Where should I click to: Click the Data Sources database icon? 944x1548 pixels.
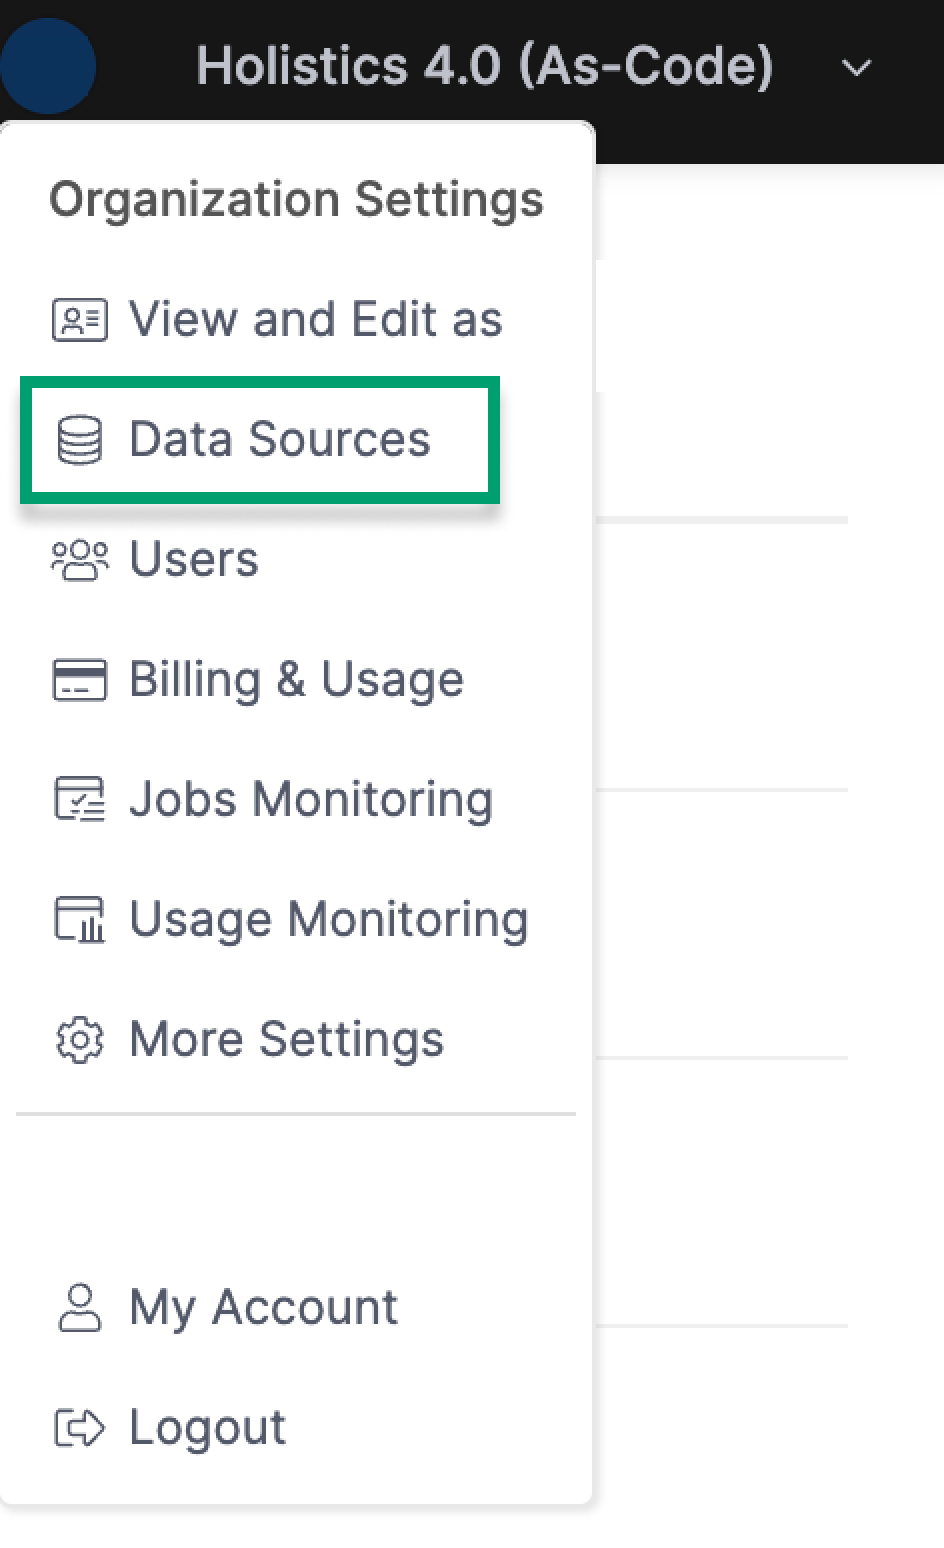point(79,440)
